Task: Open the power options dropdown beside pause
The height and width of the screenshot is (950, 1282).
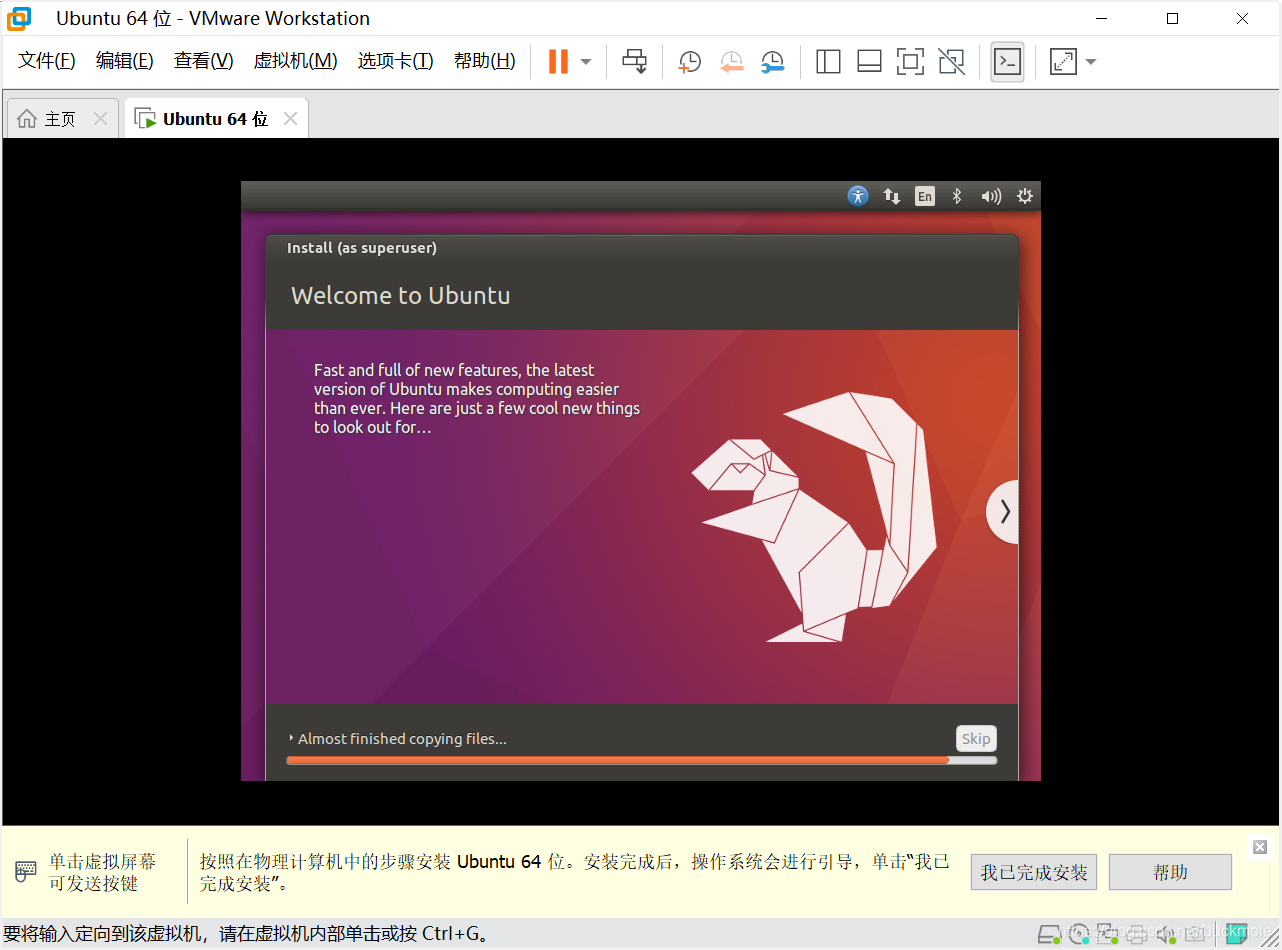Action: [x=586, y=62]
